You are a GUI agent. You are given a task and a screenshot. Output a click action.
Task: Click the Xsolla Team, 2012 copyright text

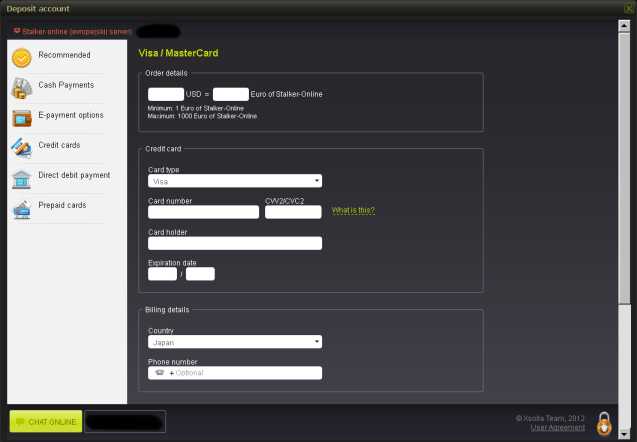550,418
